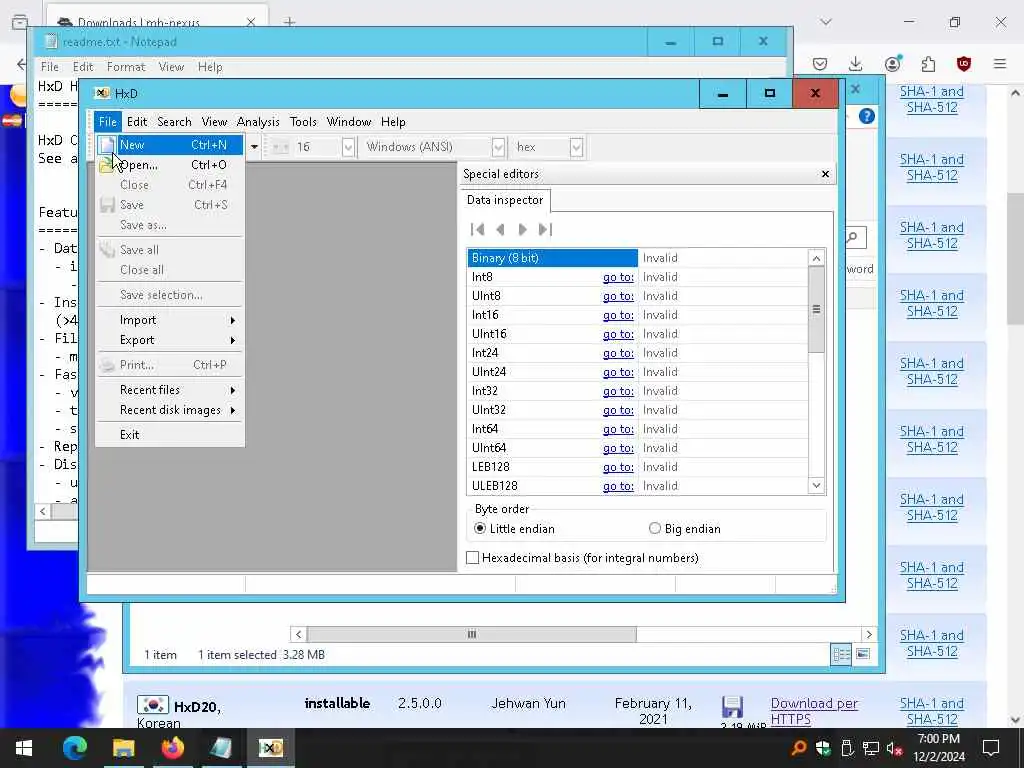Image resolution: width=1024 pixels, height=768 pixels.
Task: Open Firefox downloads arrow icon
Action: click(x=856, y=63)
